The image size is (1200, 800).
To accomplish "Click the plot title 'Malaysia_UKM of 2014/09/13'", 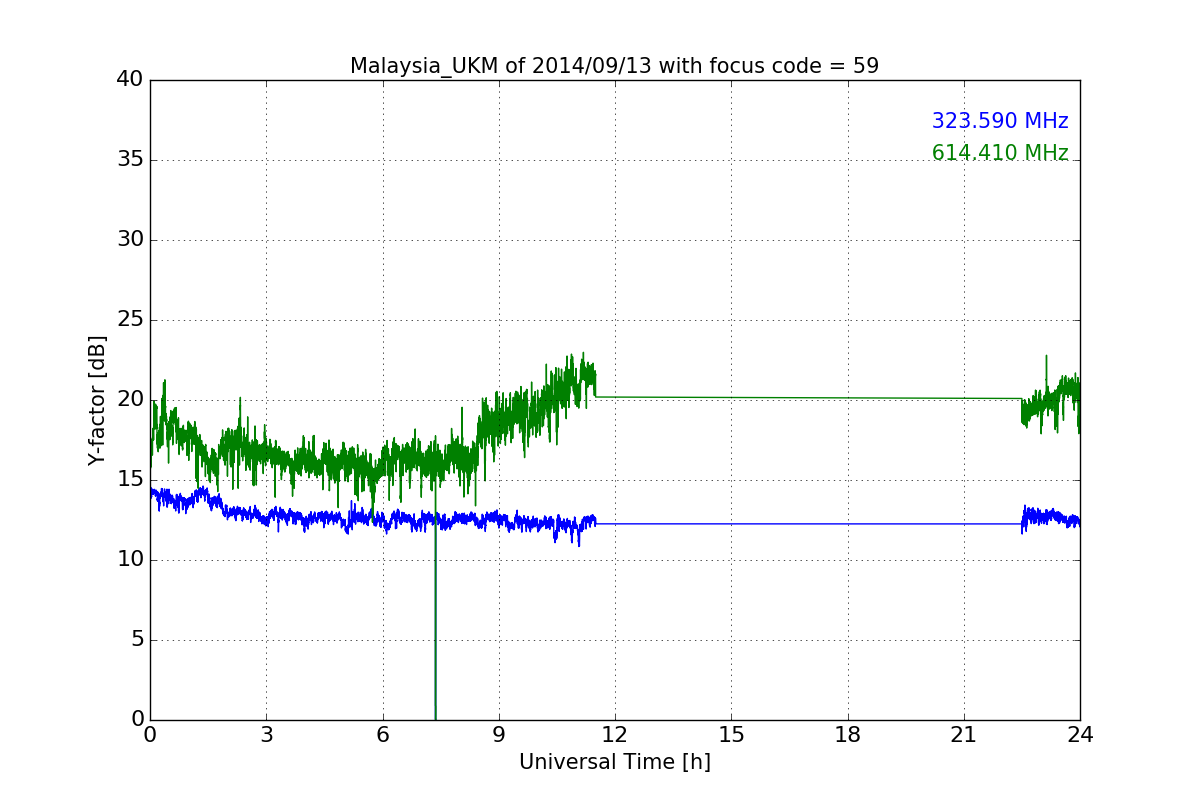I will coord(614,66).
